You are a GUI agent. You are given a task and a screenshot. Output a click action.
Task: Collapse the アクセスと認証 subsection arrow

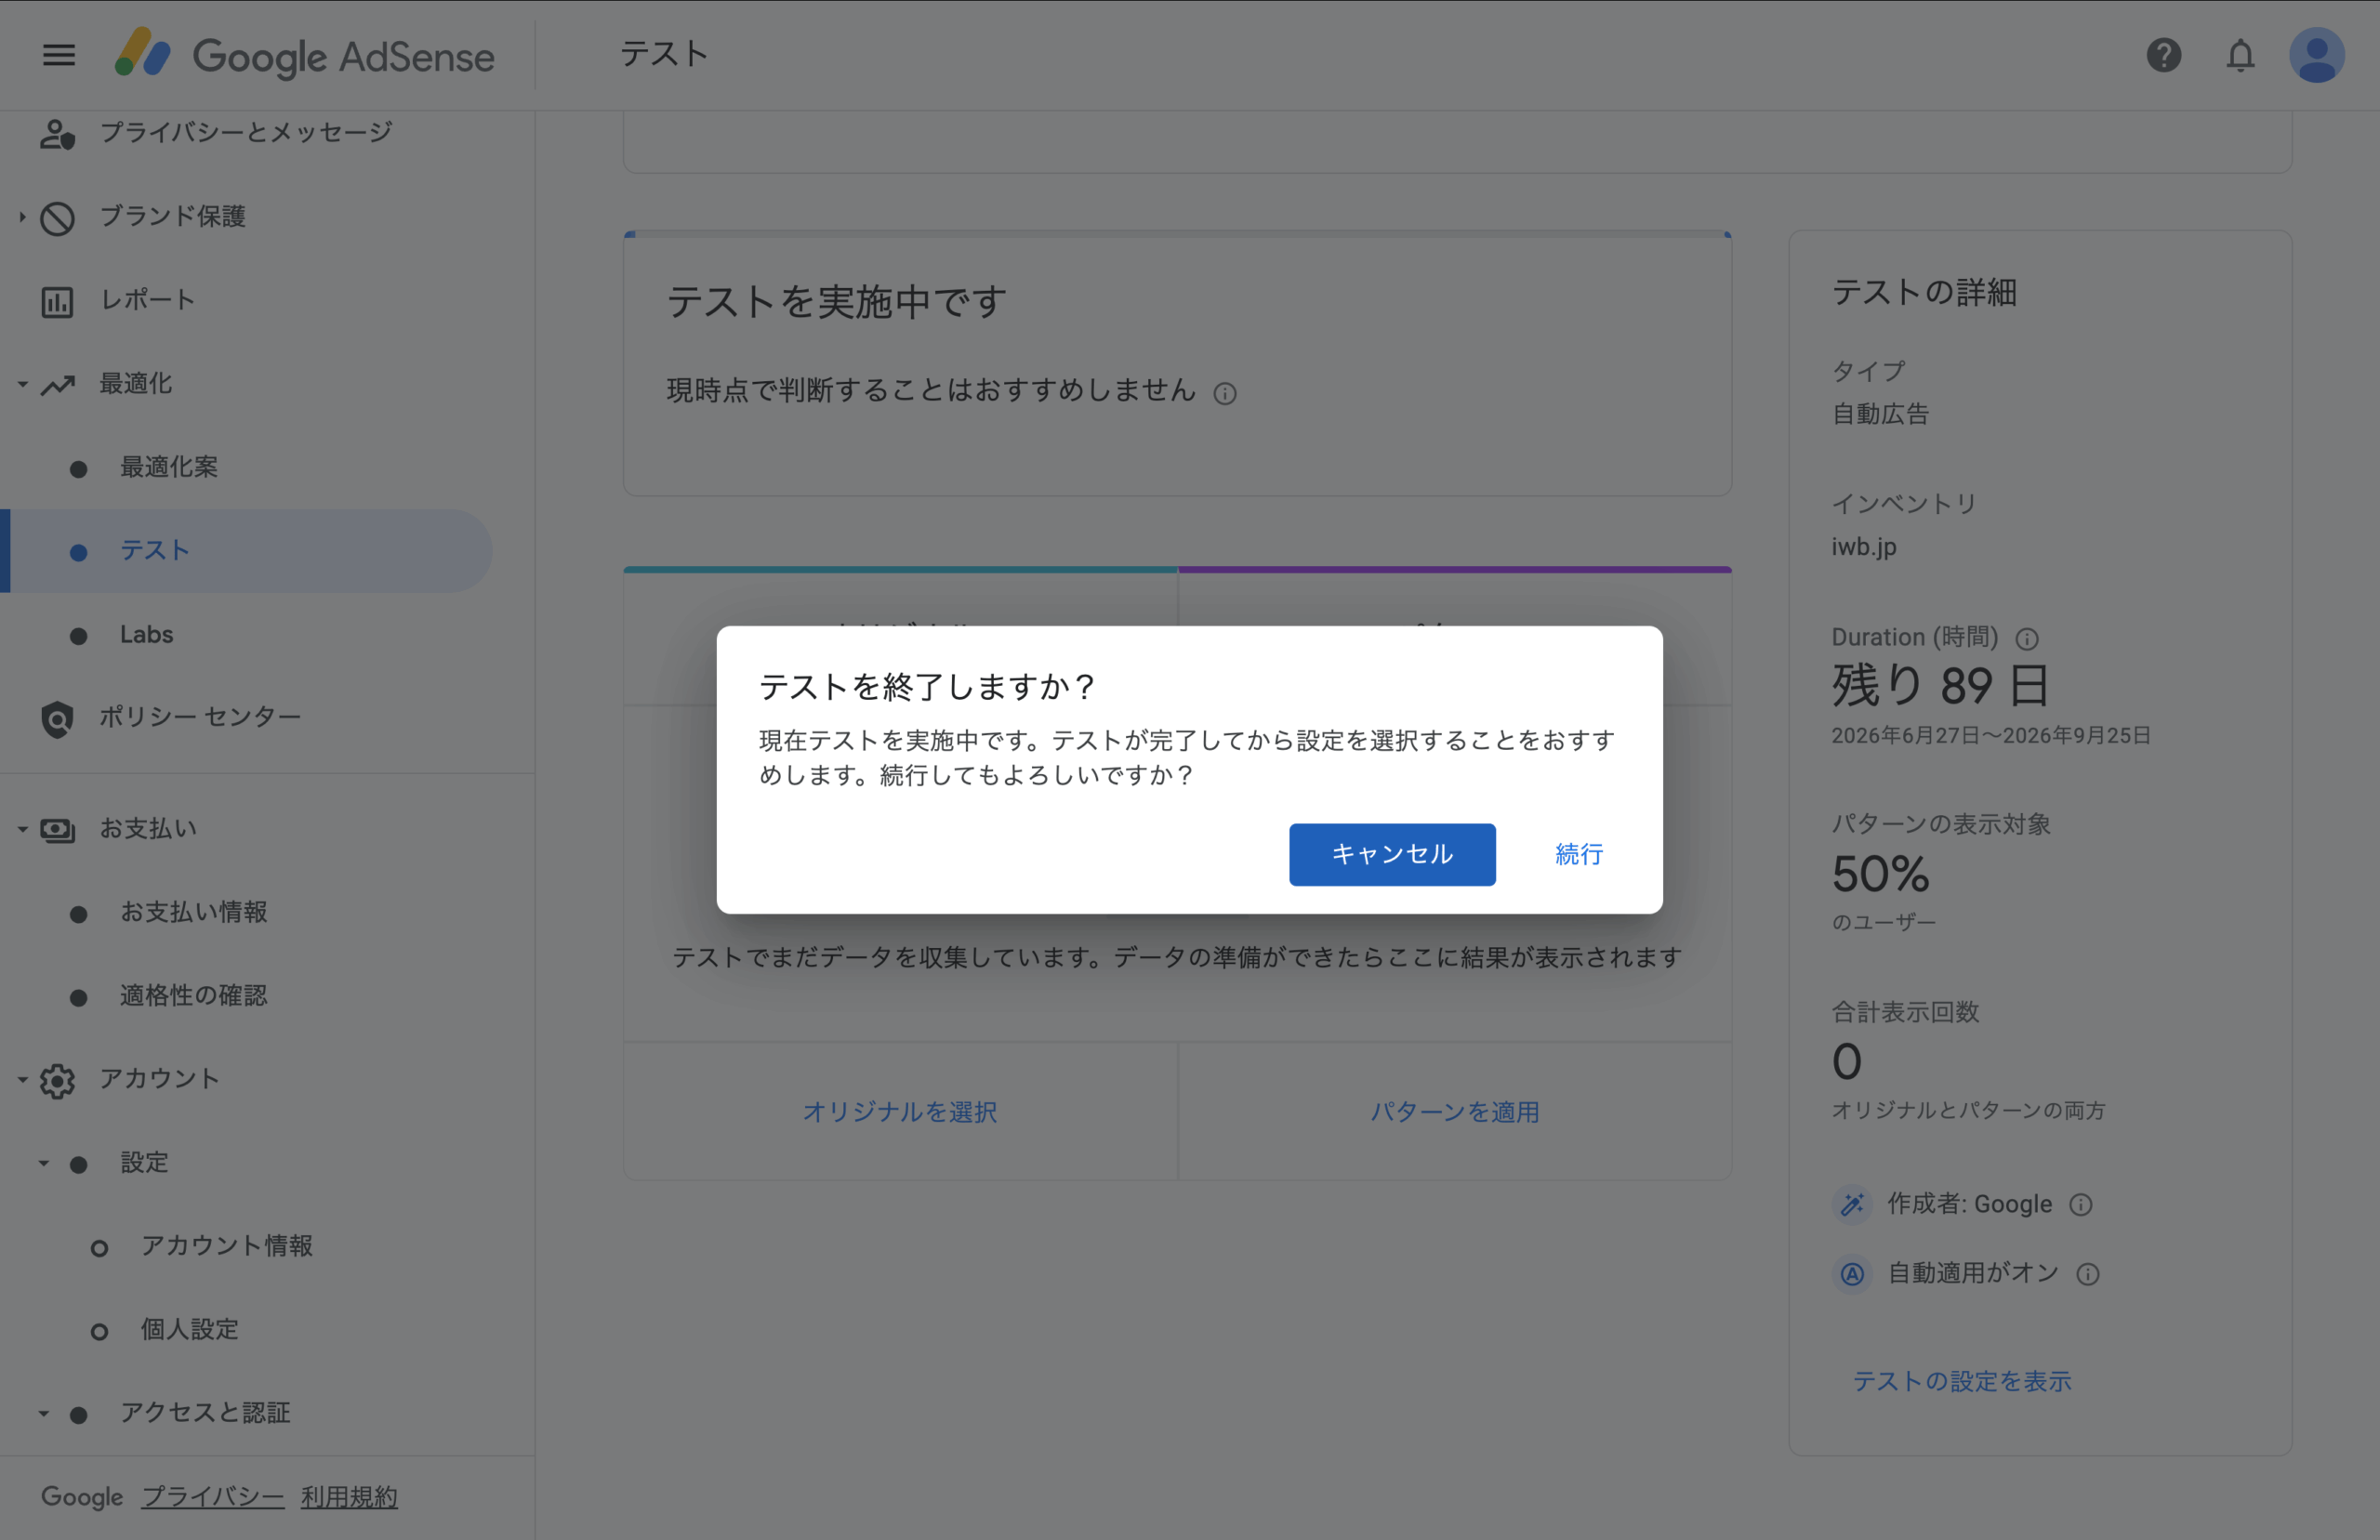point(43,1414)
